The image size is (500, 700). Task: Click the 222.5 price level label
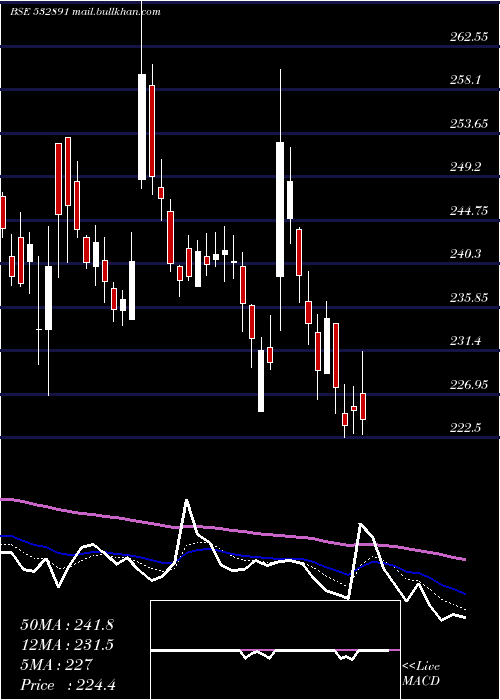coord(467,428)
